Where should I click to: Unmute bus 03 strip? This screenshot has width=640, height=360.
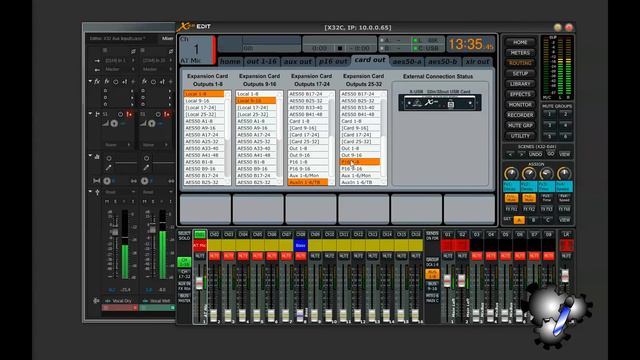tap(476, 256)
